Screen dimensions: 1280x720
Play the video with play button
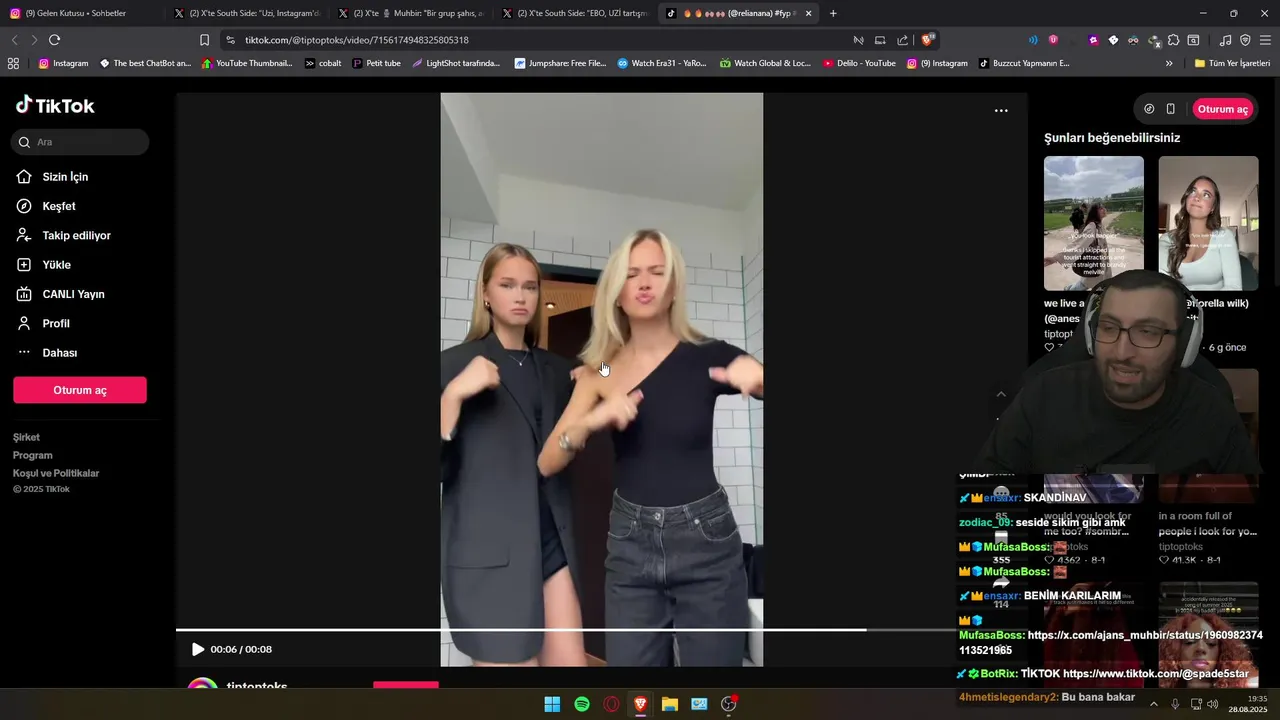point(198,650)
